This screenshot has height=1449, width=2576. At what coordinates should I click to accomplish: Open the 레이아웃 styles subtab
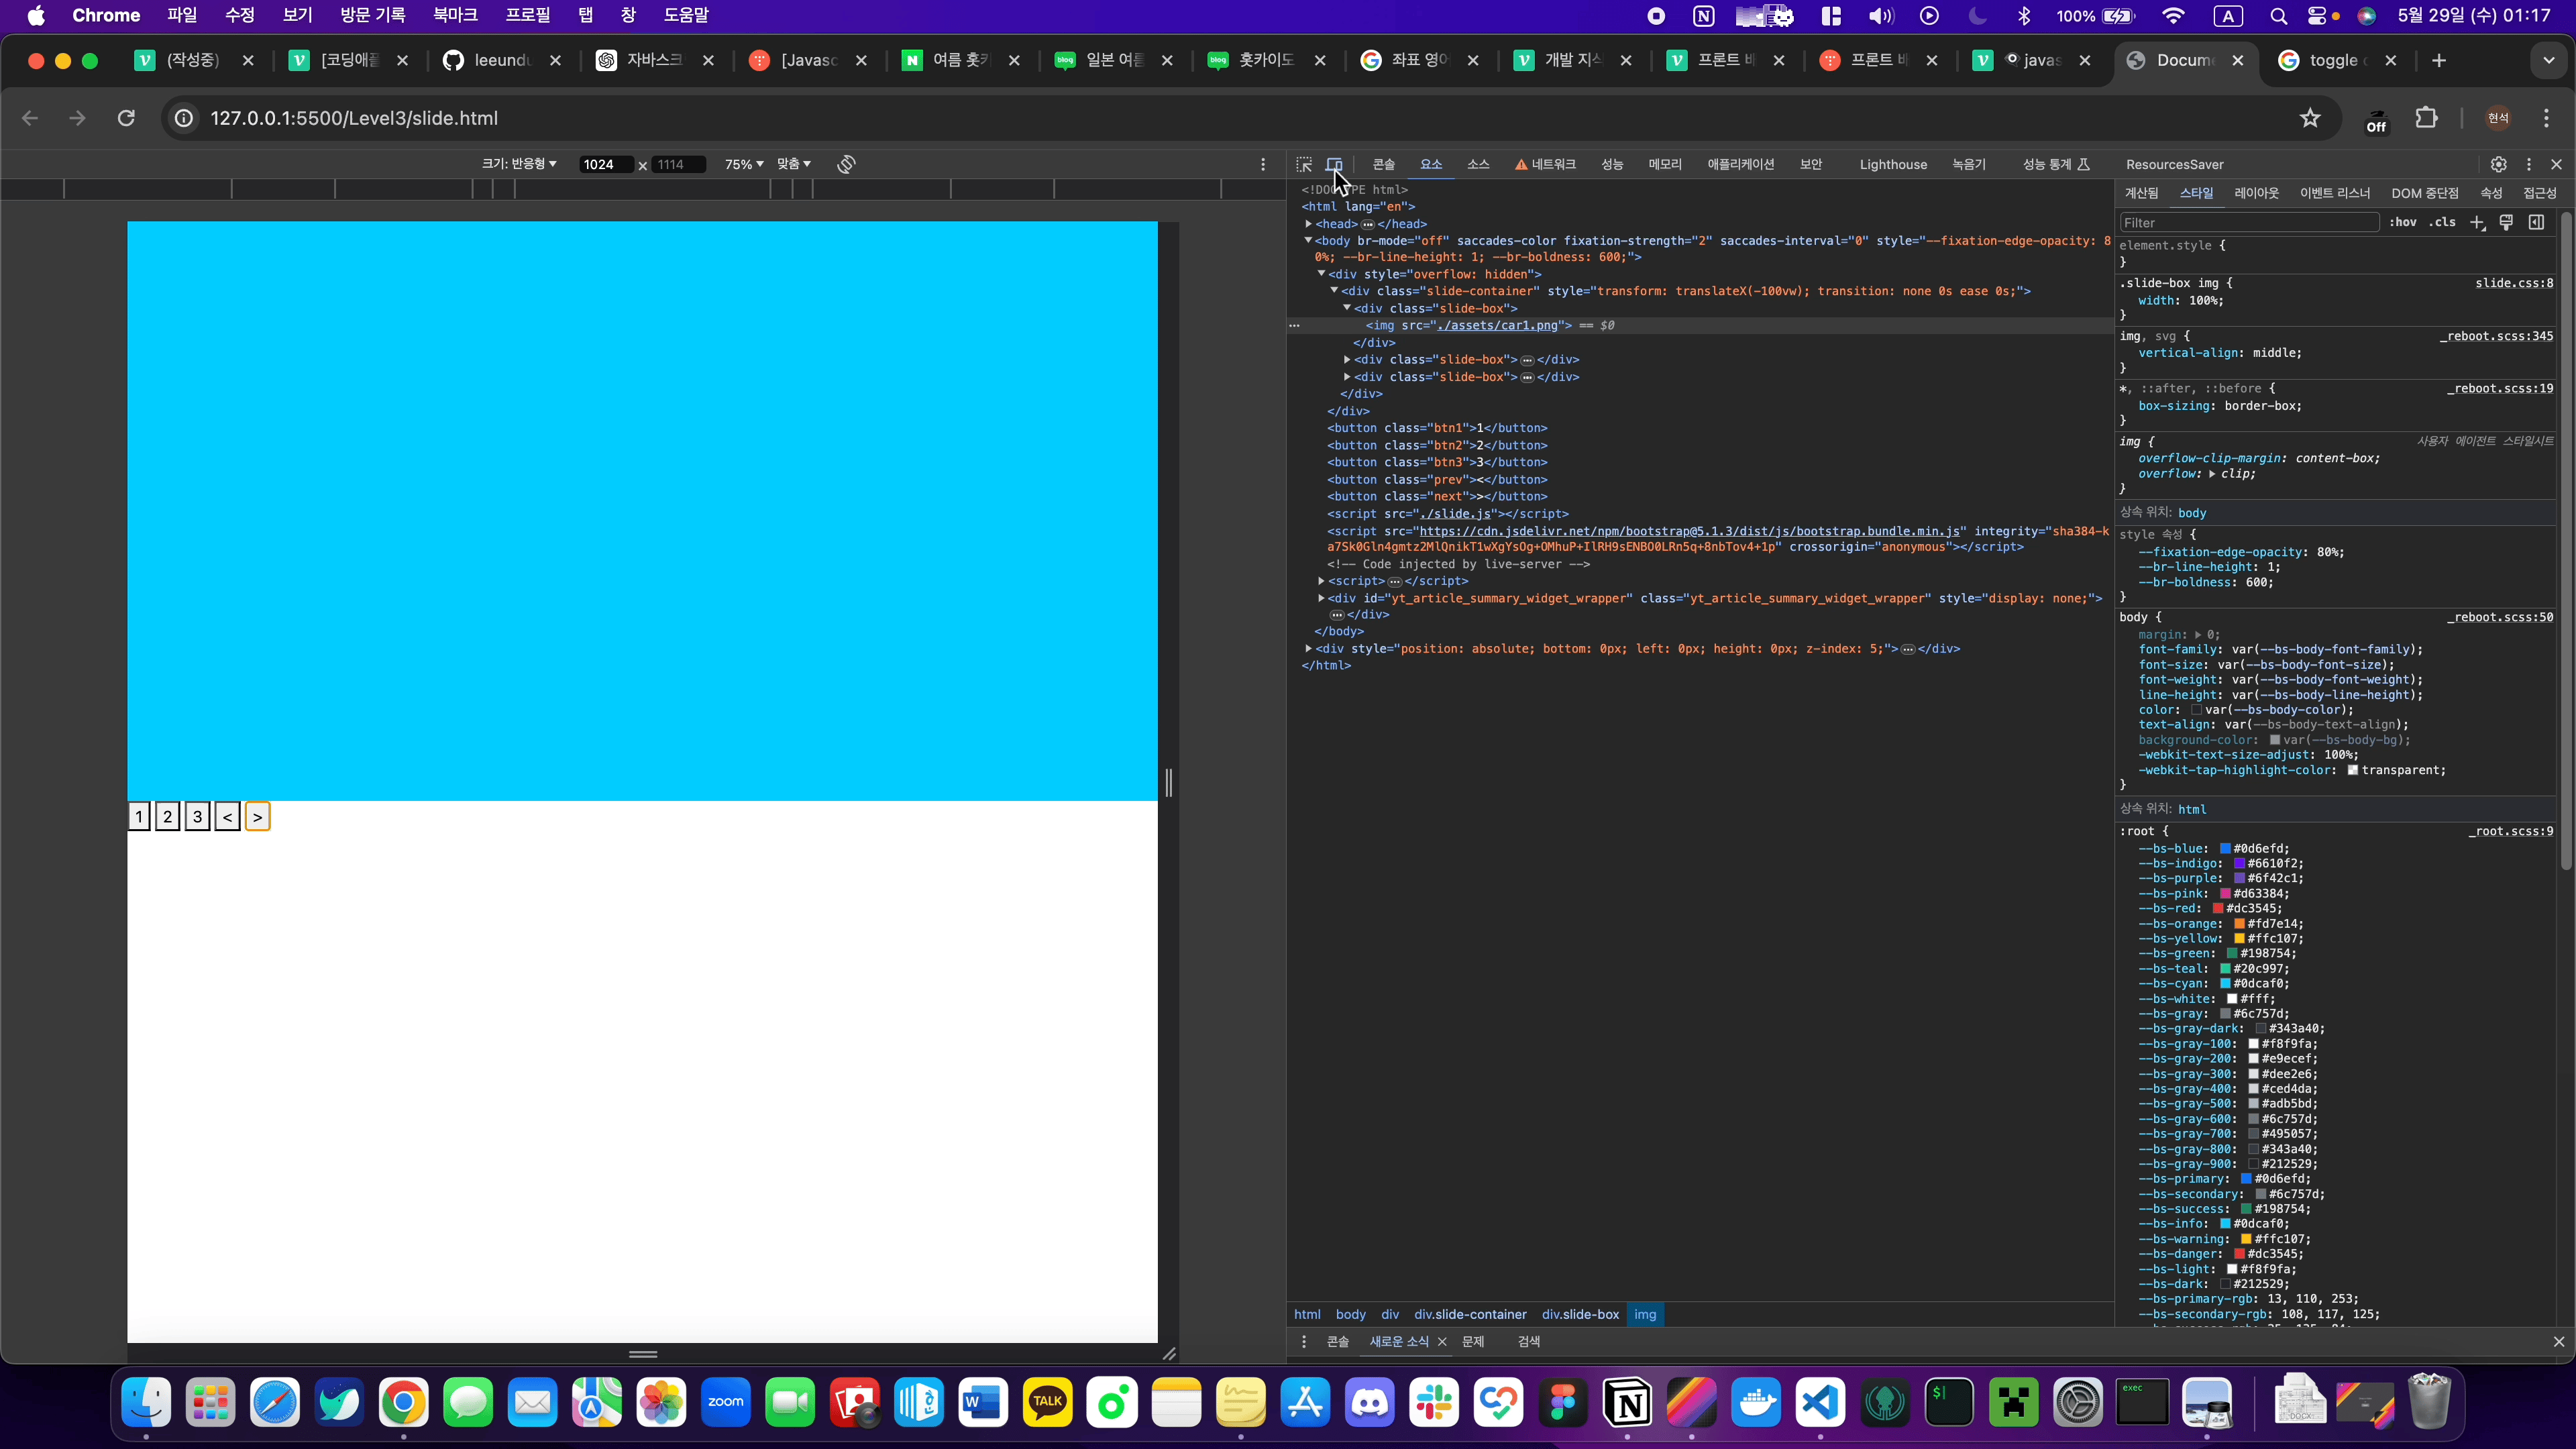(x=2256, y=193)
